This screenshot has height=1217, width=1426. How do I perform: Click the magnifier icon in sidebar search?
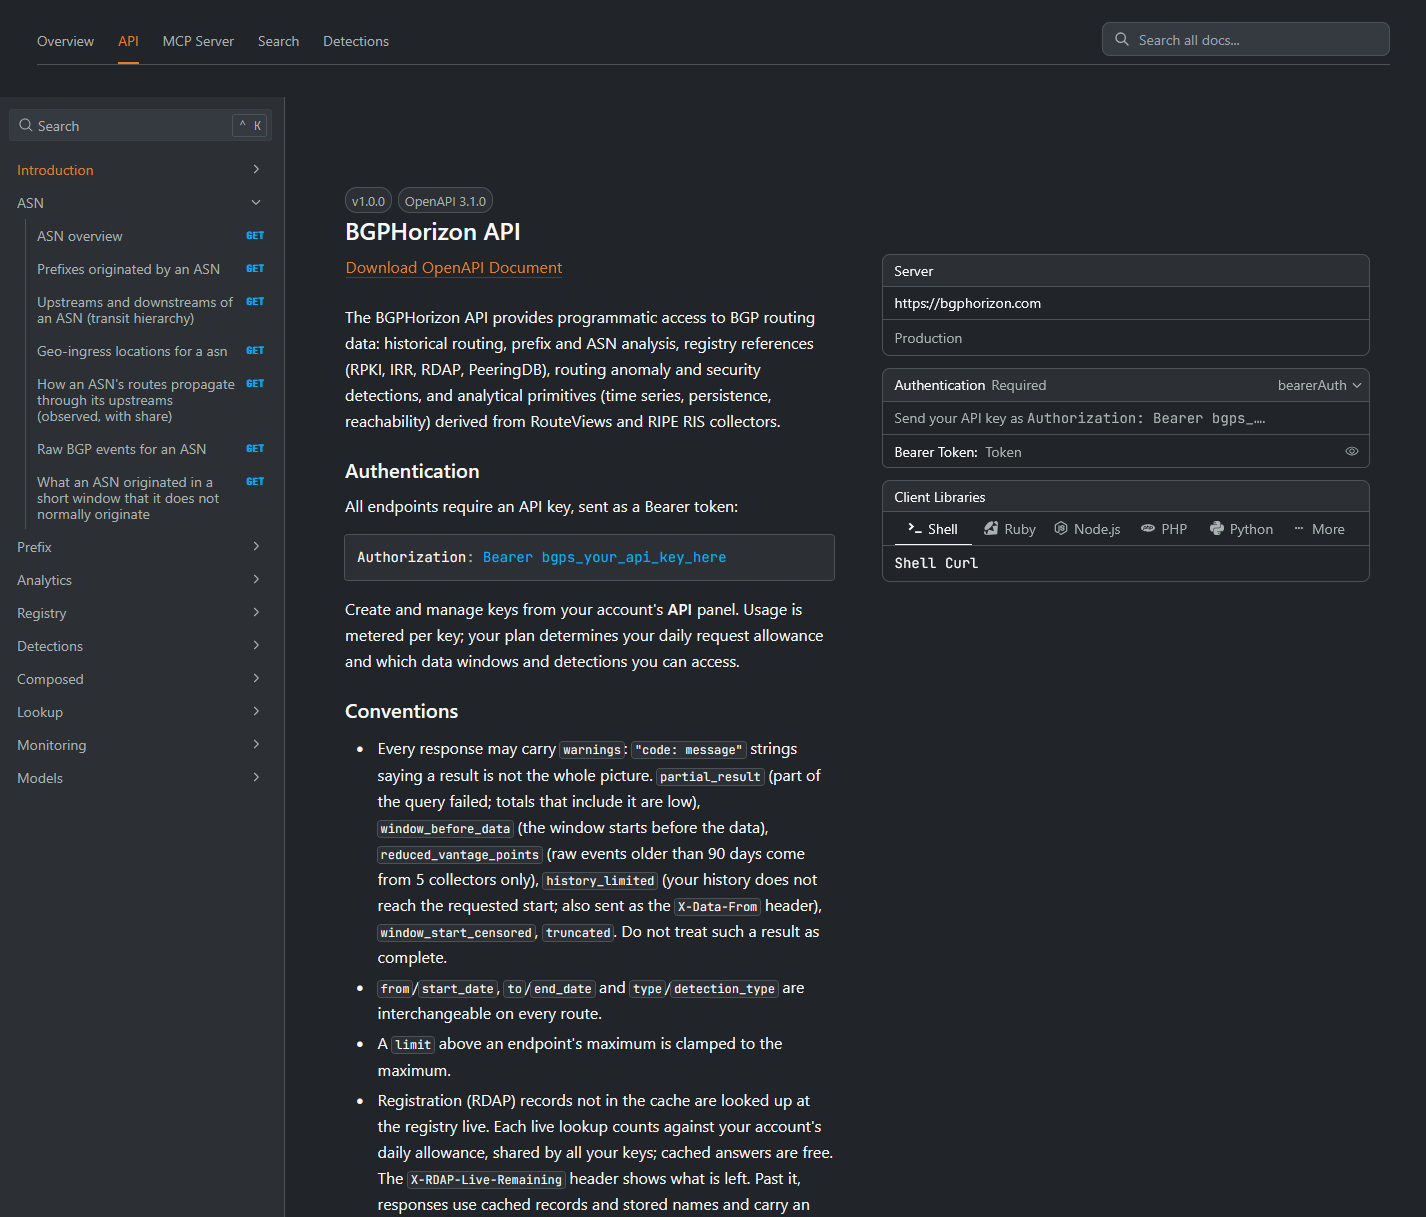pos(26,125)
